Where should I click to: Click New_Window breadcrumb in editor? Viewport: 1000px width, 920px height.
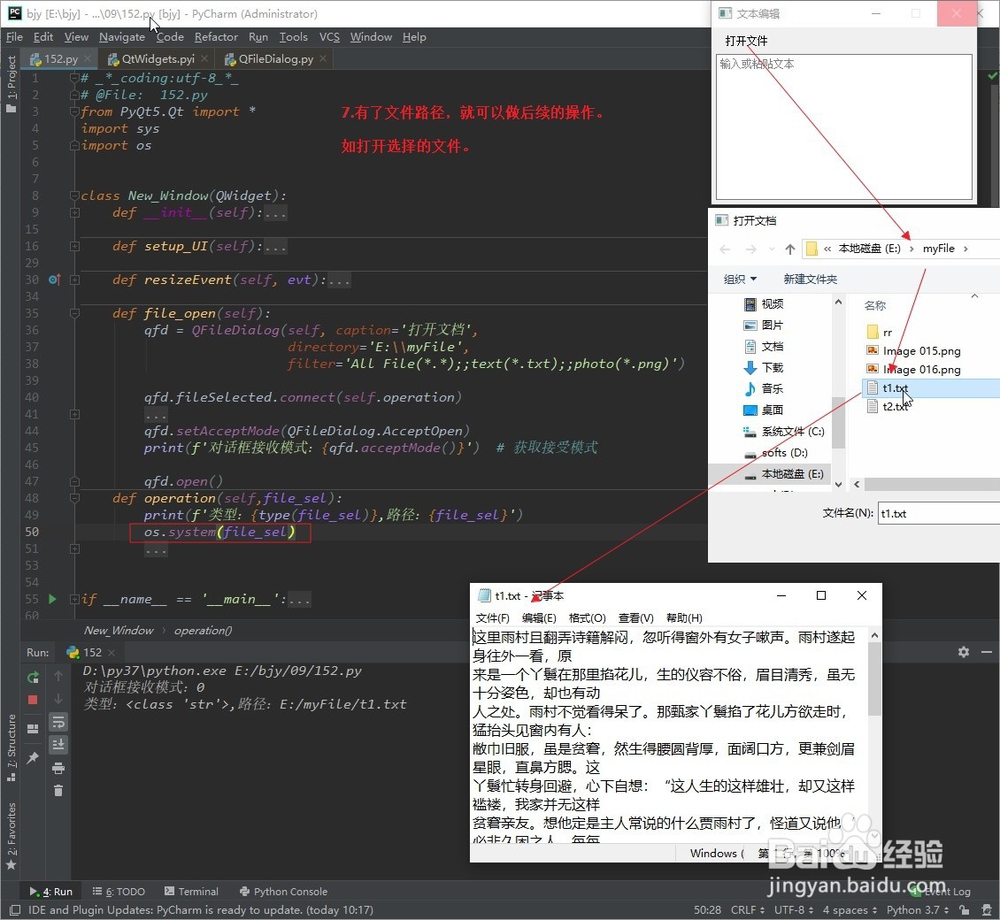pos(119,630)
